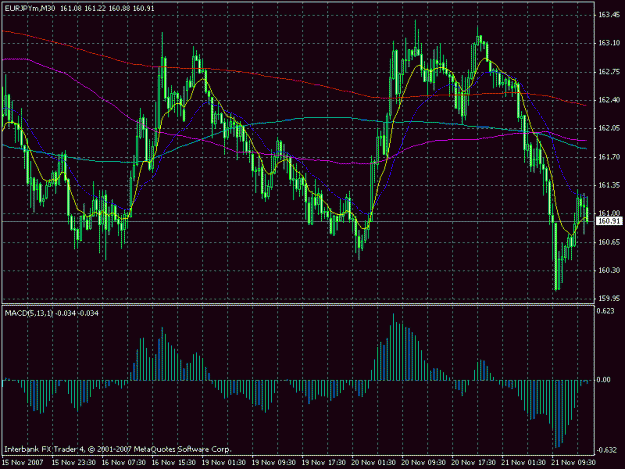
Task: Click the 162.05 price axis label
Action: 607,128
